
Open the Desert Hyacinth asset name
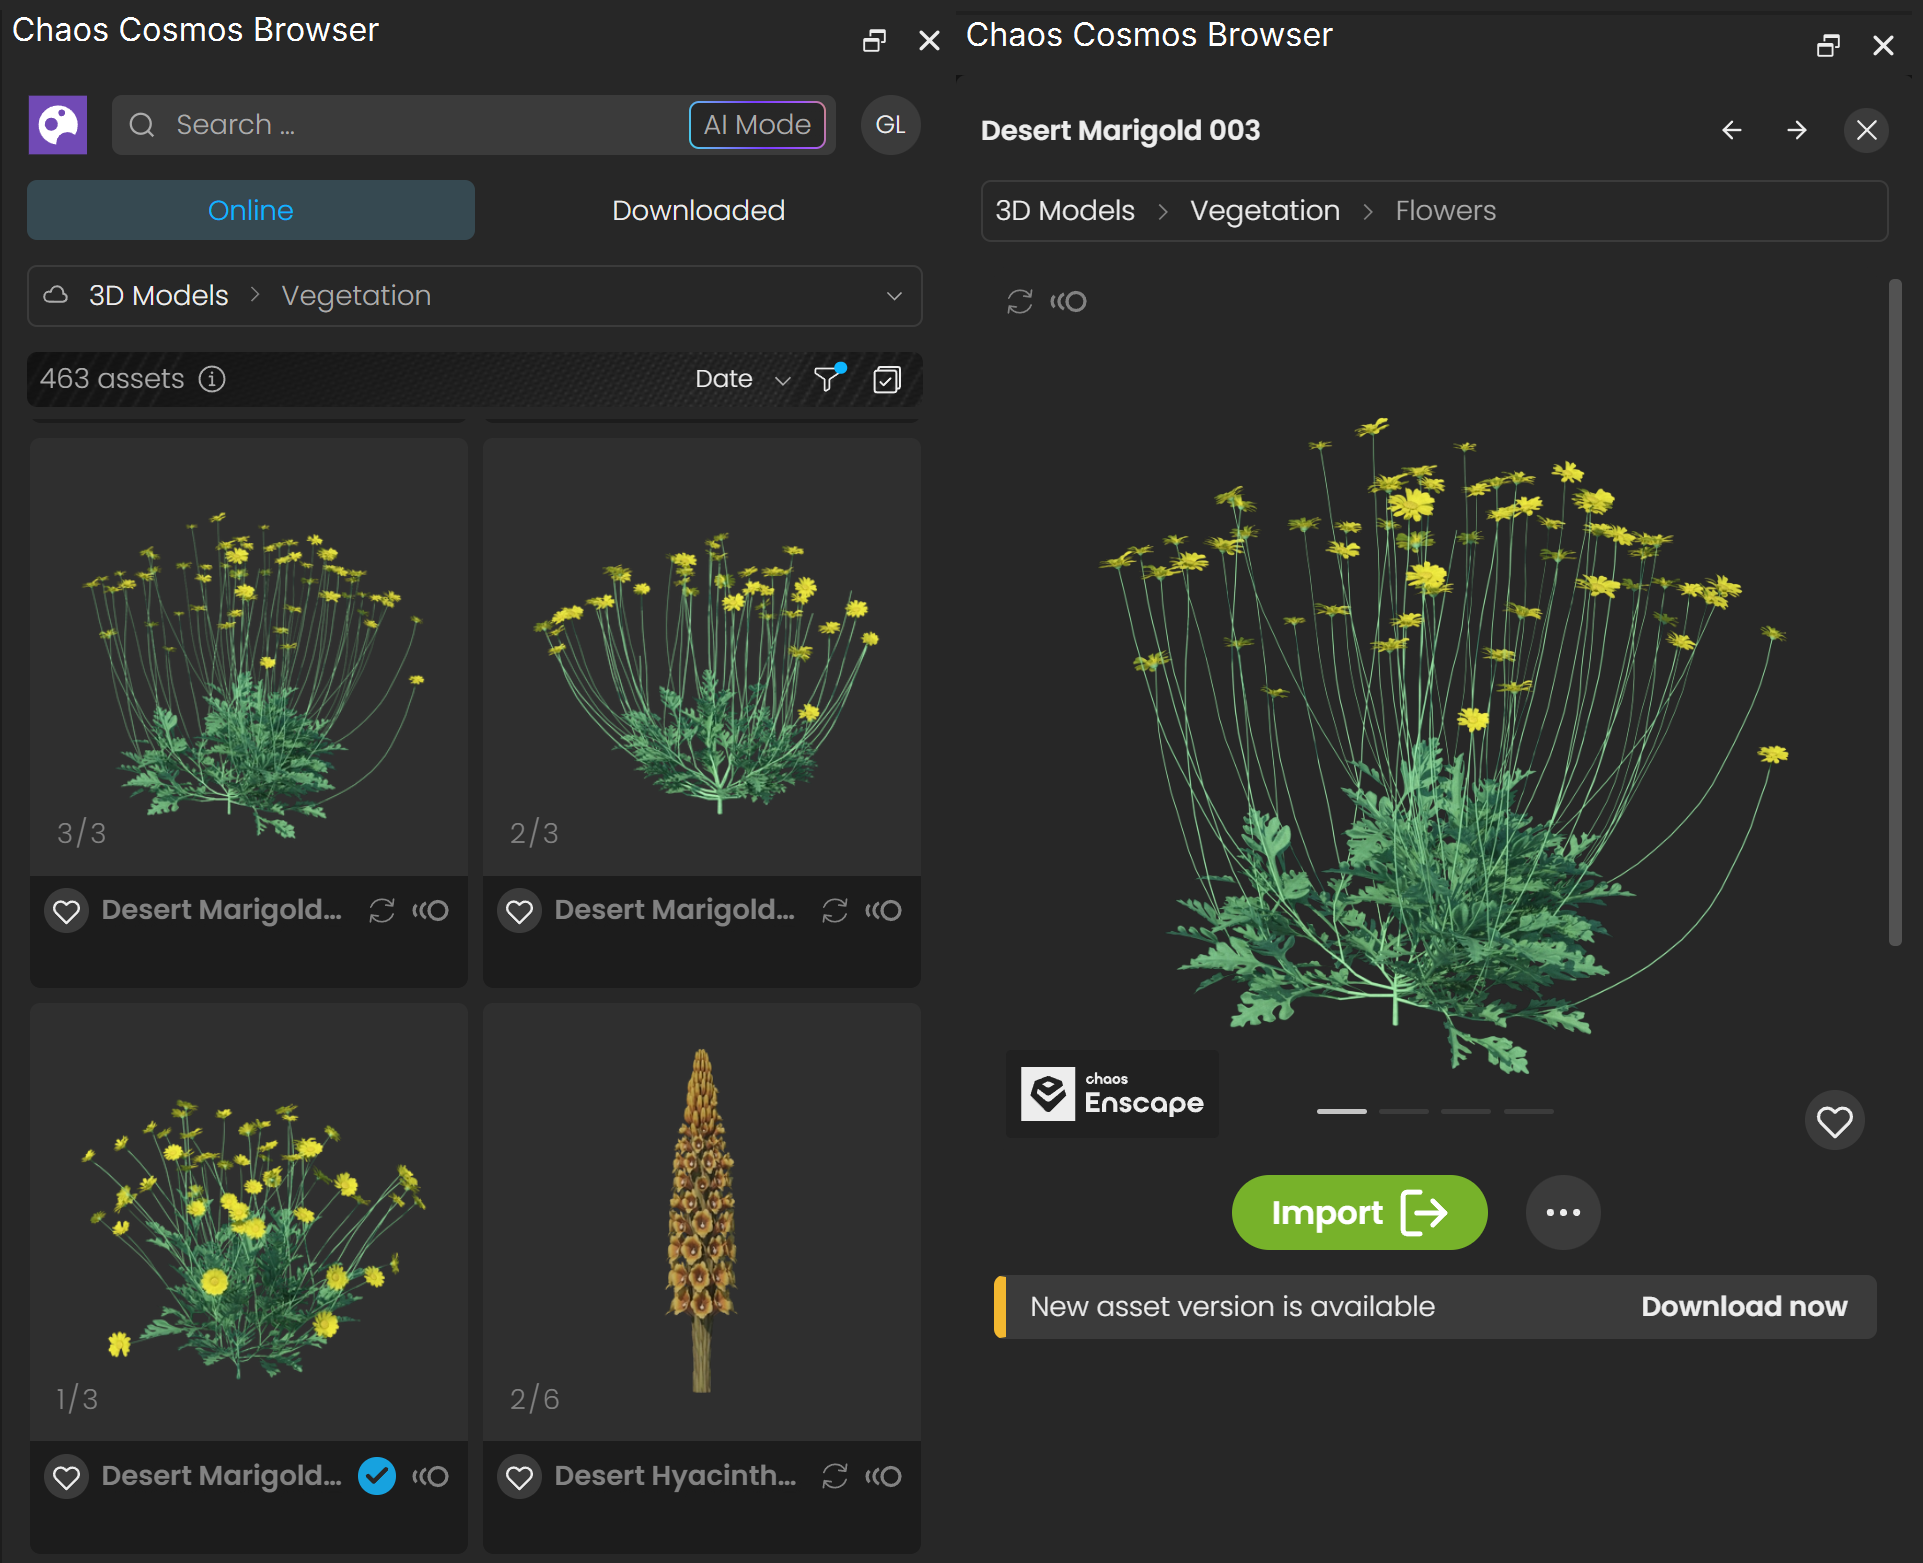pos(676,1476)
